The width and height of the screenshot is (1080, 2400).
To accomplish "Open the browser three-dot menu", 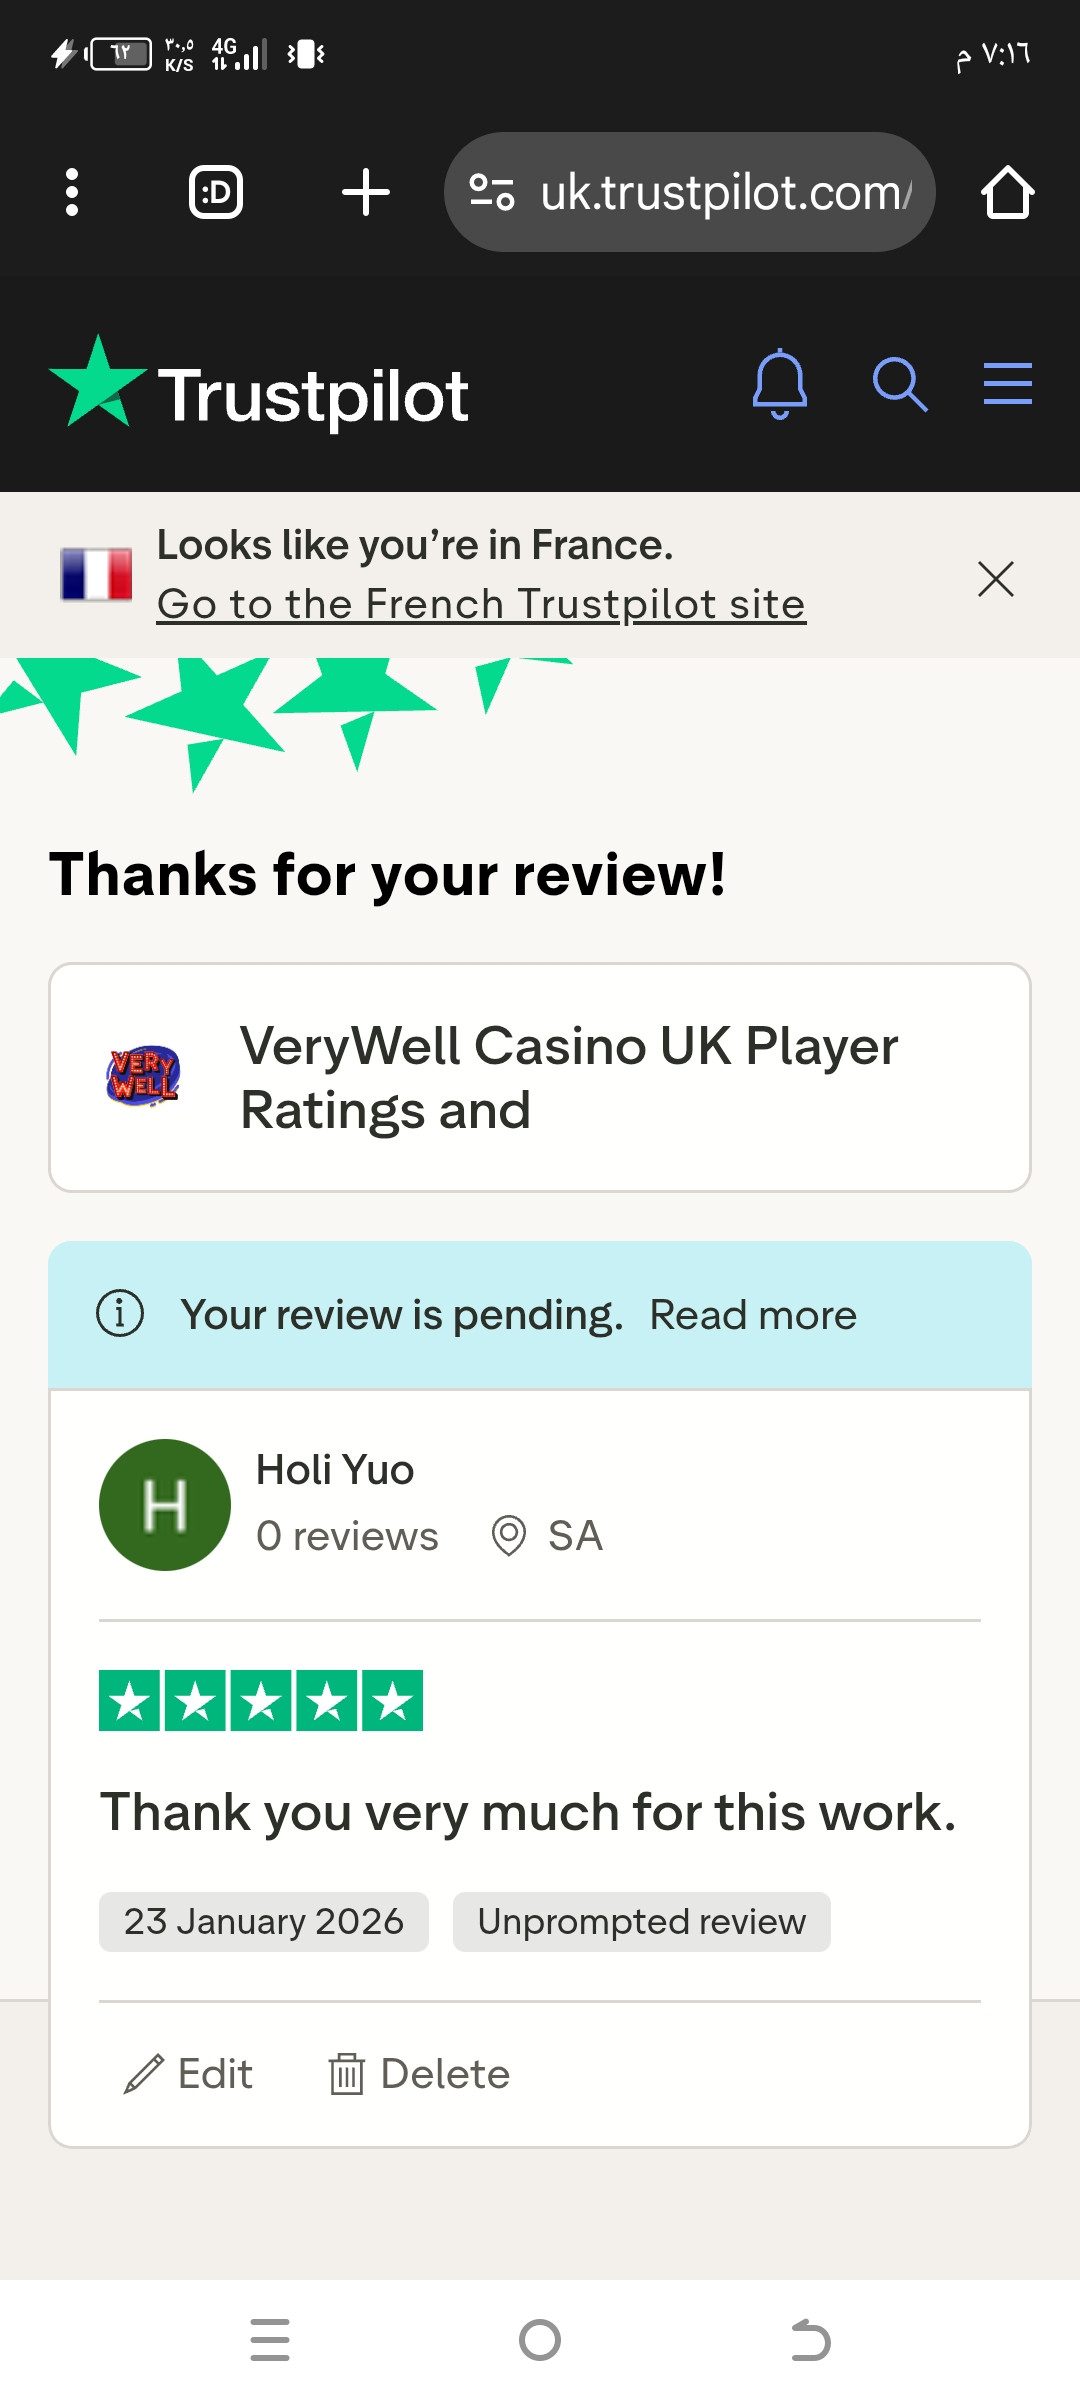I will coord(71,192).
